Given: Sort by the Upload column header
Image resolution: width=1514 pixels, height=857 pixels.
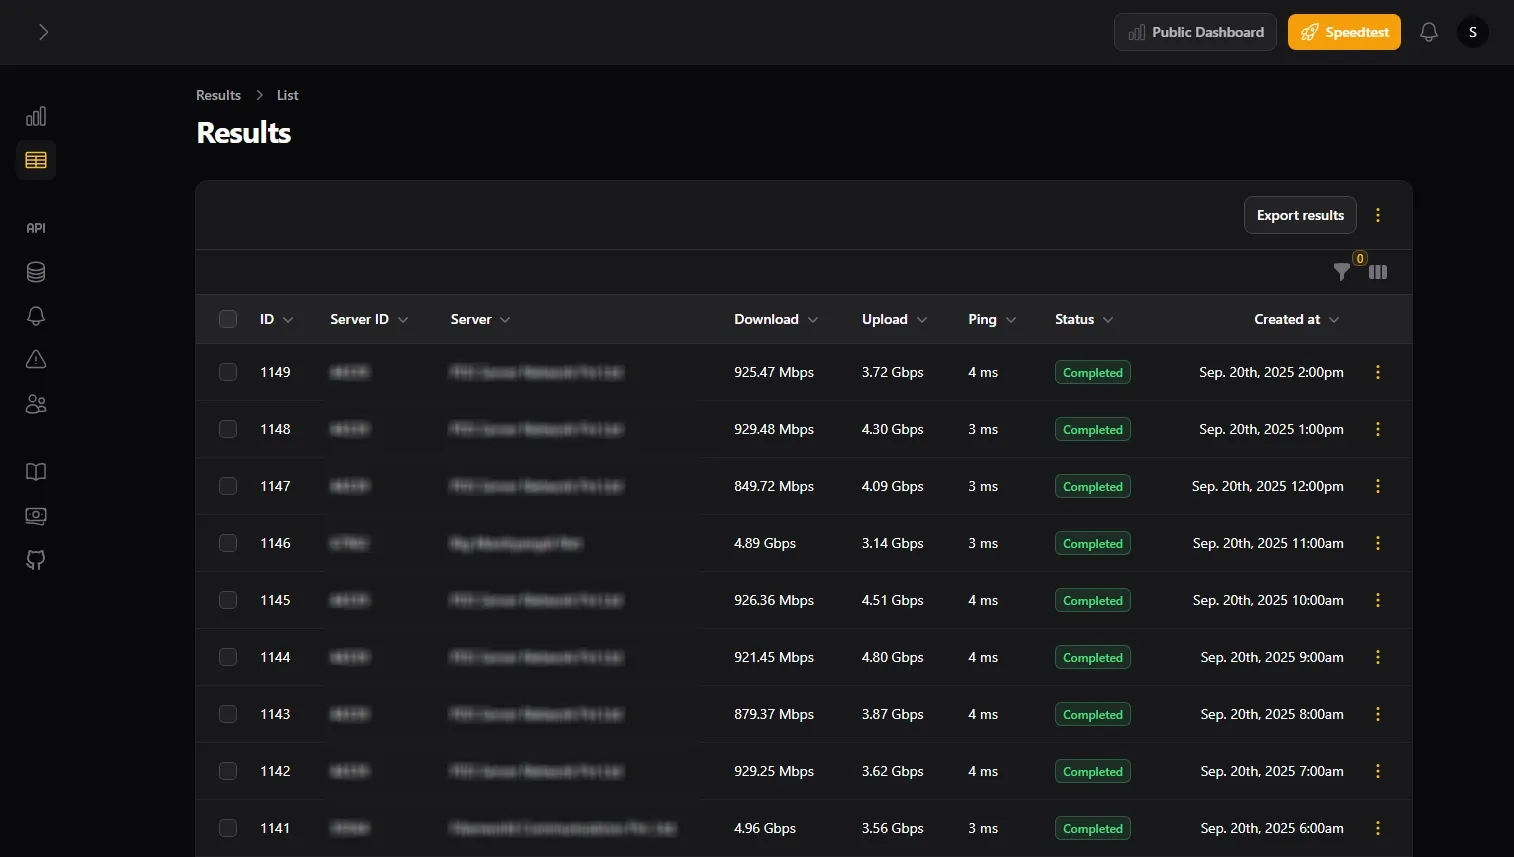Looking at the screenshot, I should click(895, 319).
